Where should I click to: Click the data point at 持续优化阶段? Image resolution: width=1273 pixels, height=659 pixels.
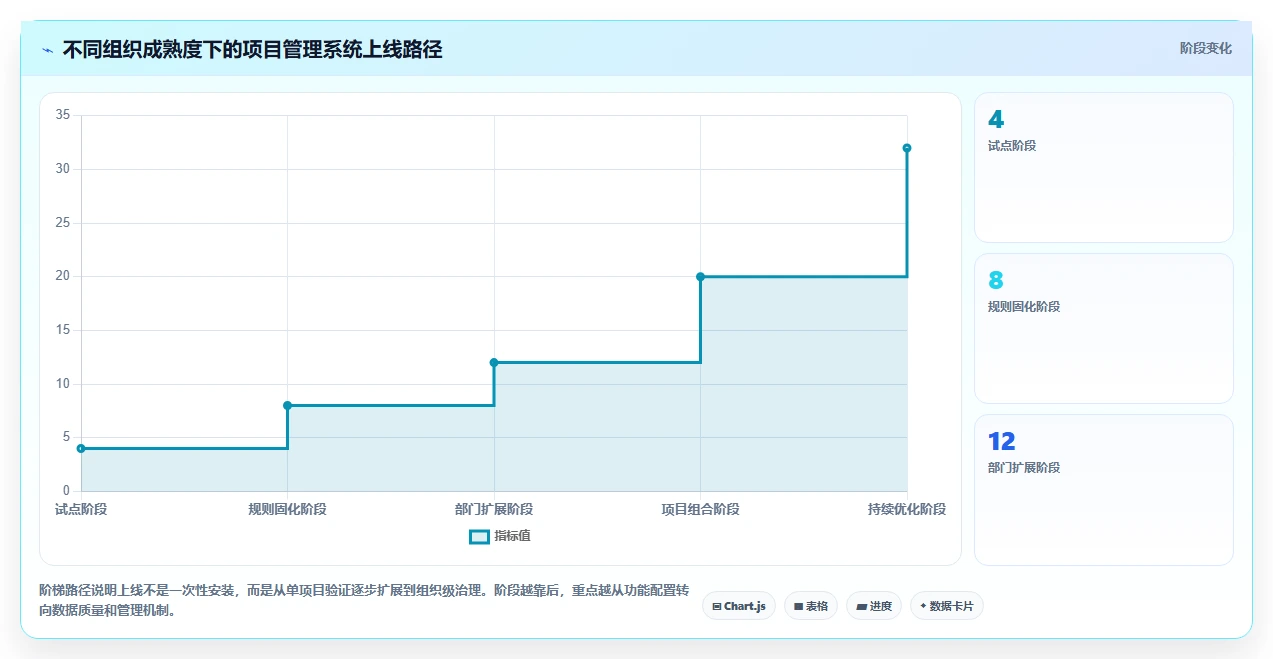click(907, 148)
